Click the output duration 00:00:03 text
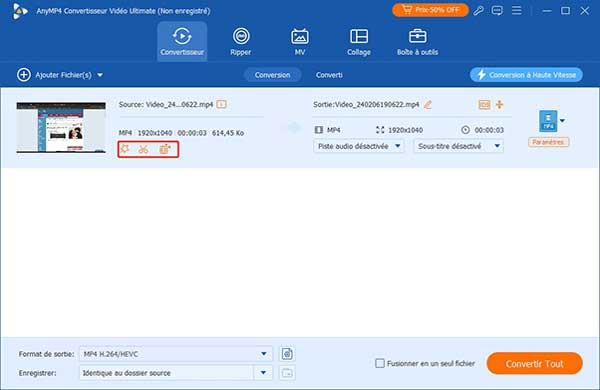Screen dimensions: 600x390 click(x=489, y=130)
